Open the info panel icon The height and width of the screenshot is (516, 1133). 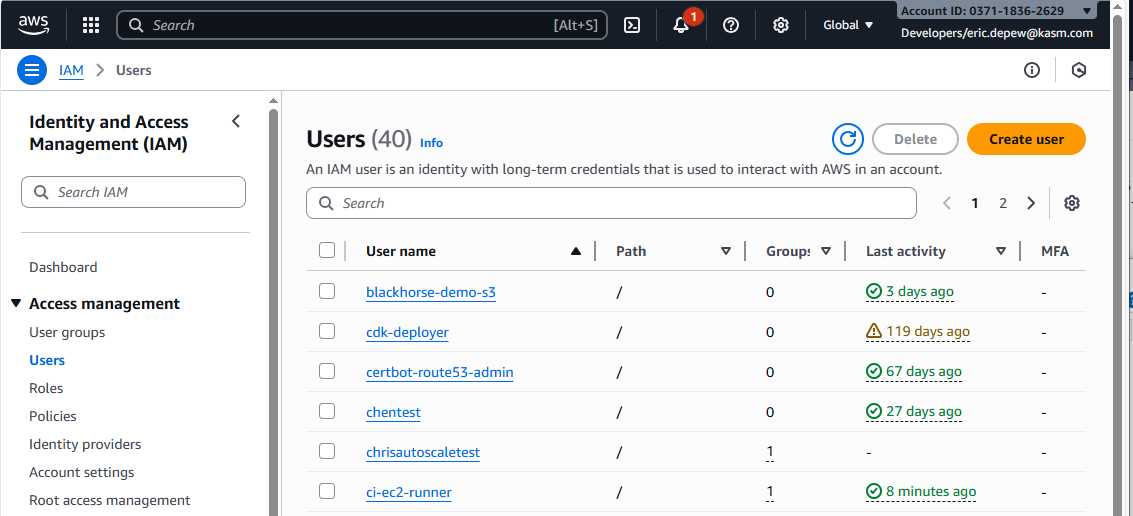pyautogui.click(x=1032, y=70)
